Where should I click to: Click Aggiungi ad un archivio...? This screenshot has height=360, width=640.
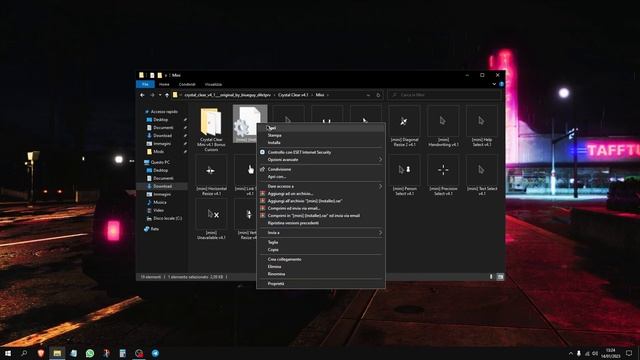pyautogui.click(x=320, y=193)
